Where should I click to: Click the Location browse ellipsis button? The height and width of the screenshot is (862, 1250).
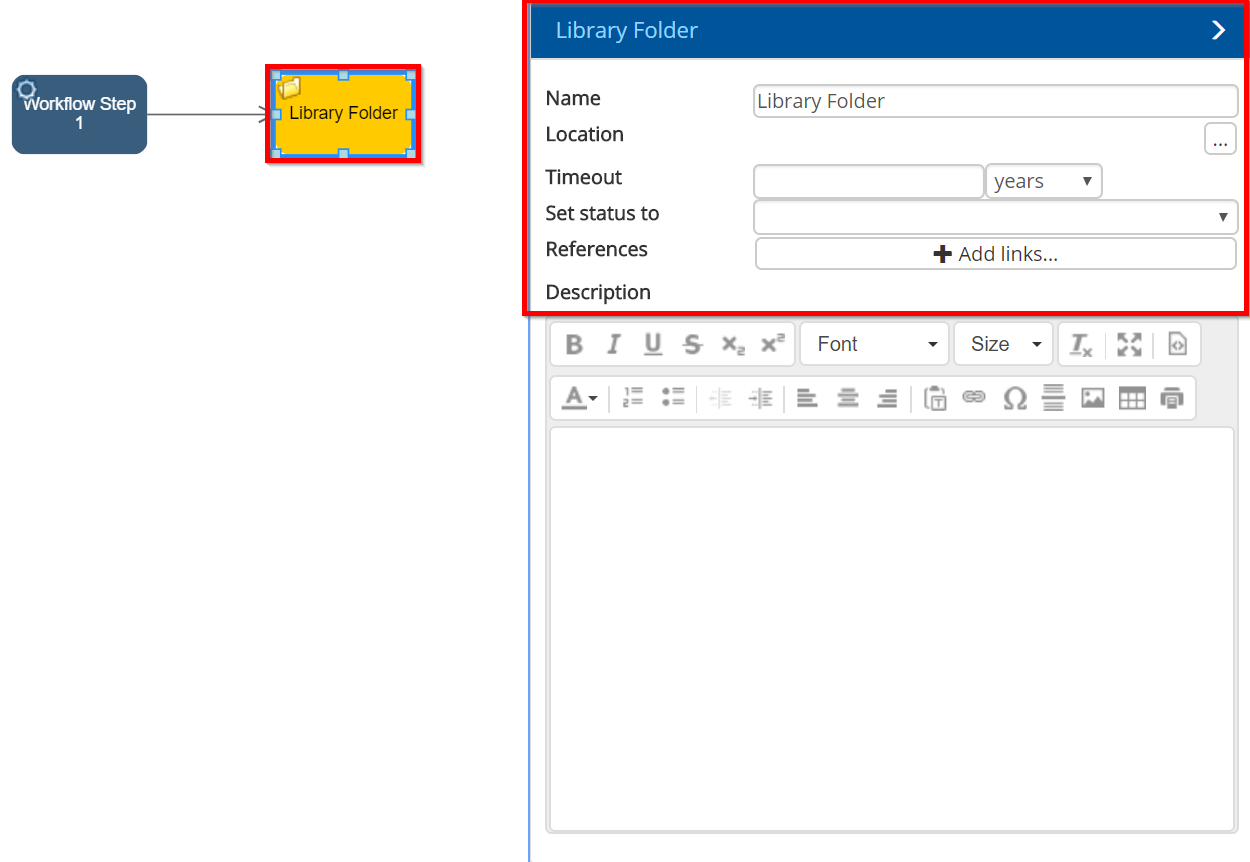[1219, 139]
